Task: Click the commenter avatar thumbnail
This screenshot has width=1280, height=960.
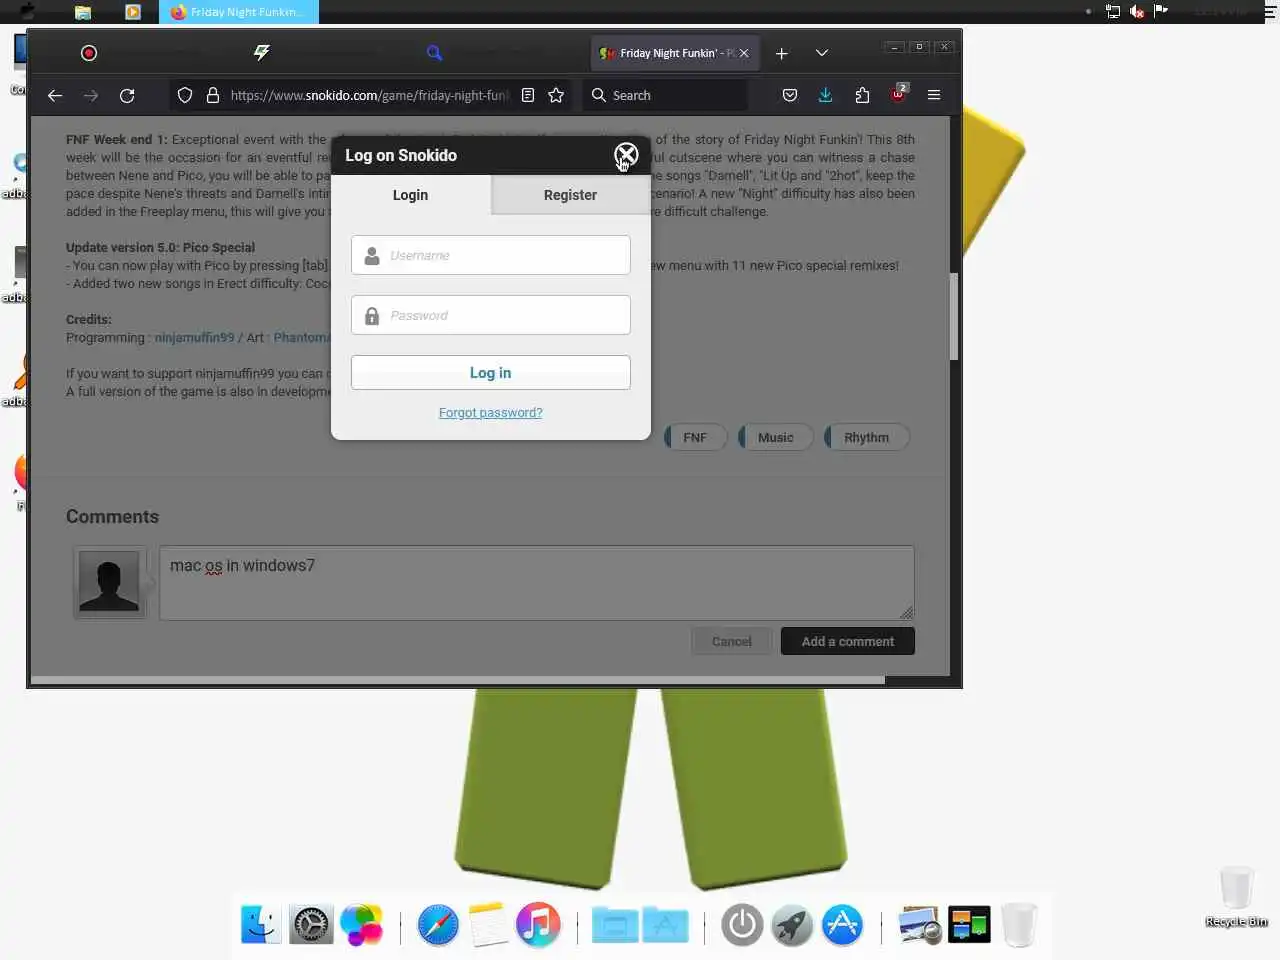Action: (109, 583)
